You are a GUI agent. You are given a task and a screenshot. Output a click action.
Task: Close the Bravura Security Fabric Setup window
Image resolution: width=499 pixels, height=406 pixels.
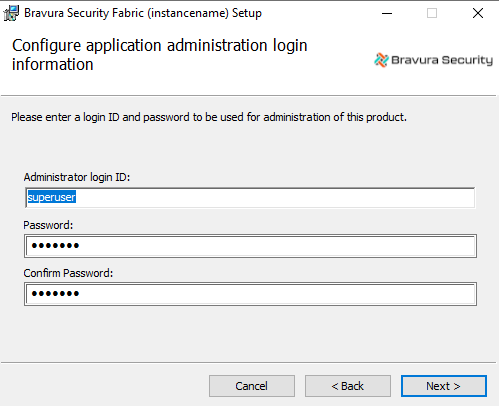coord(478,13)
